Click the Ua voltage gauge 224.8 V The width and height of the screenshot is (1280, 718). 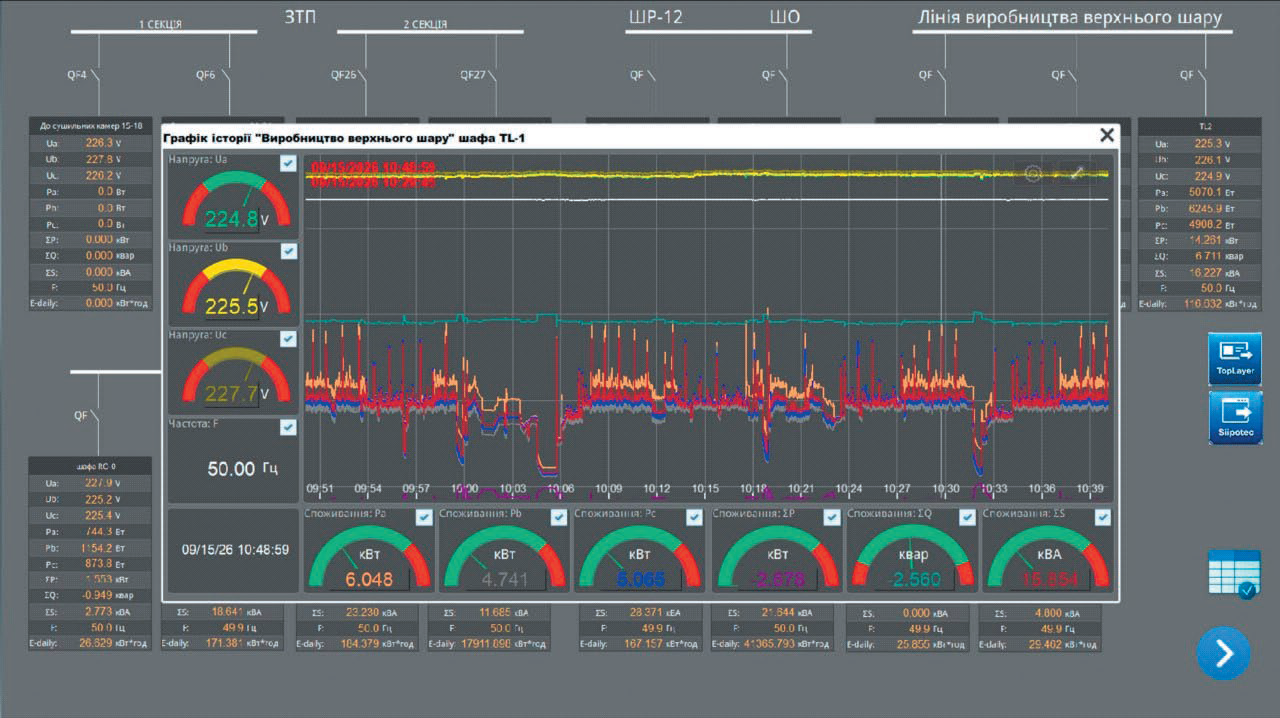click(x=235, y=201)
